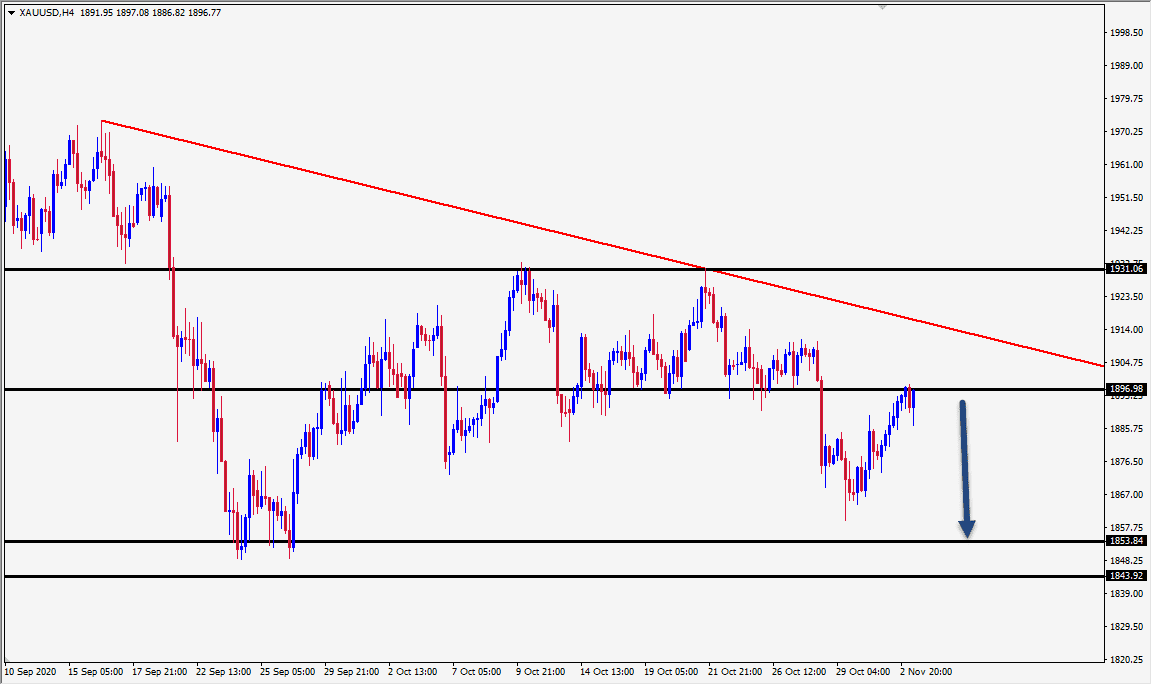The image size is (1152, 685).
Task: Select the horizontal line at 1896.98
Action: point(554,390)
